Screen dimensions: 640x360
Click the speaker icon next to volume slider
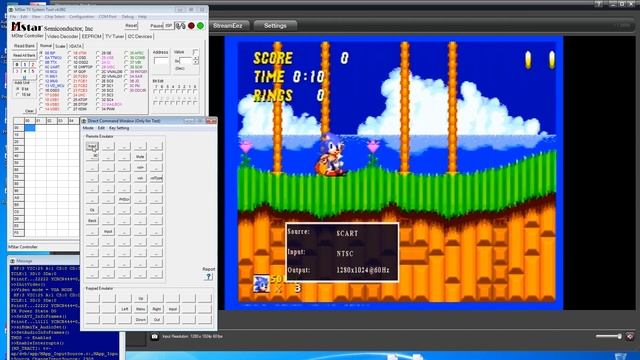click(630, 336)
